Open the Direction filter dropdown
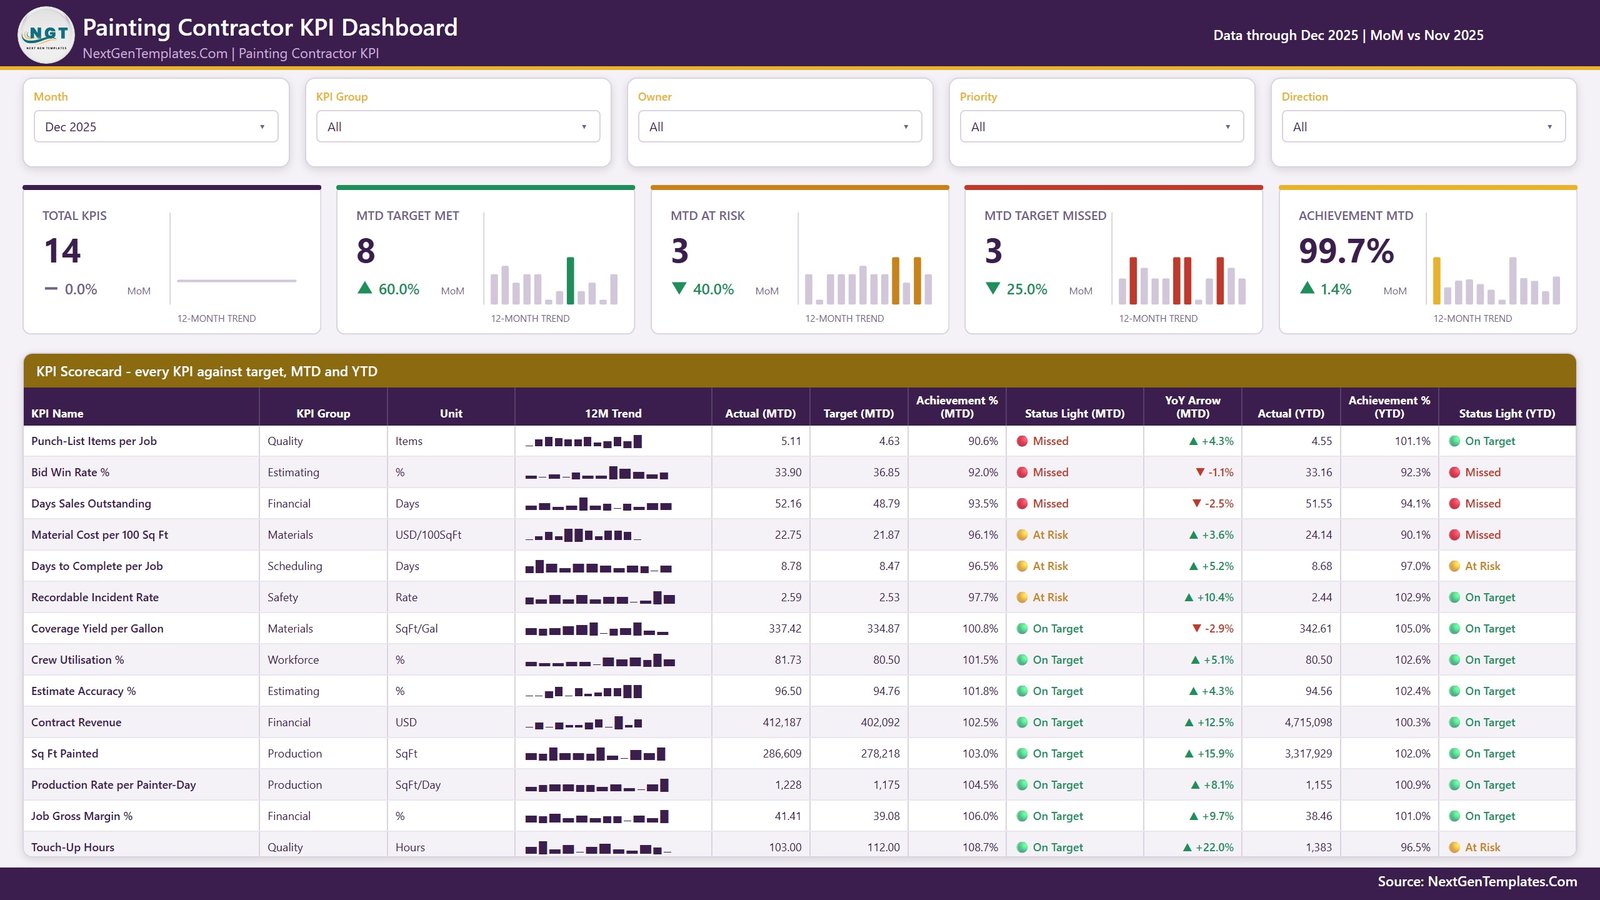The height and width of the screenshot is (900, 1600). 1424,127
